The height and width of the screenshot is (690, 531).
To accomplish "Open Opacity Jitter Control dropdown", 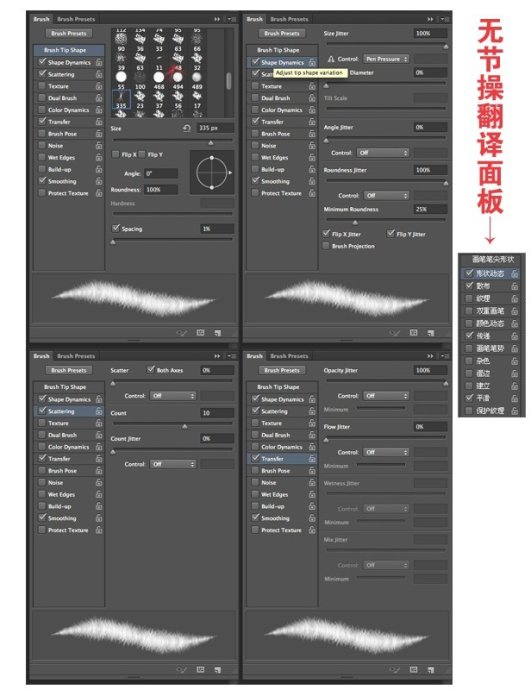I will (386, 396).
